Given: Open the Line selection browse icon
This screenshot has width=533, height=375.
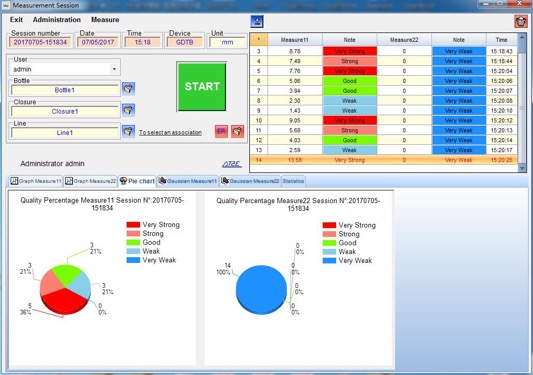Looking at the screenshot, I should point(128,131).
